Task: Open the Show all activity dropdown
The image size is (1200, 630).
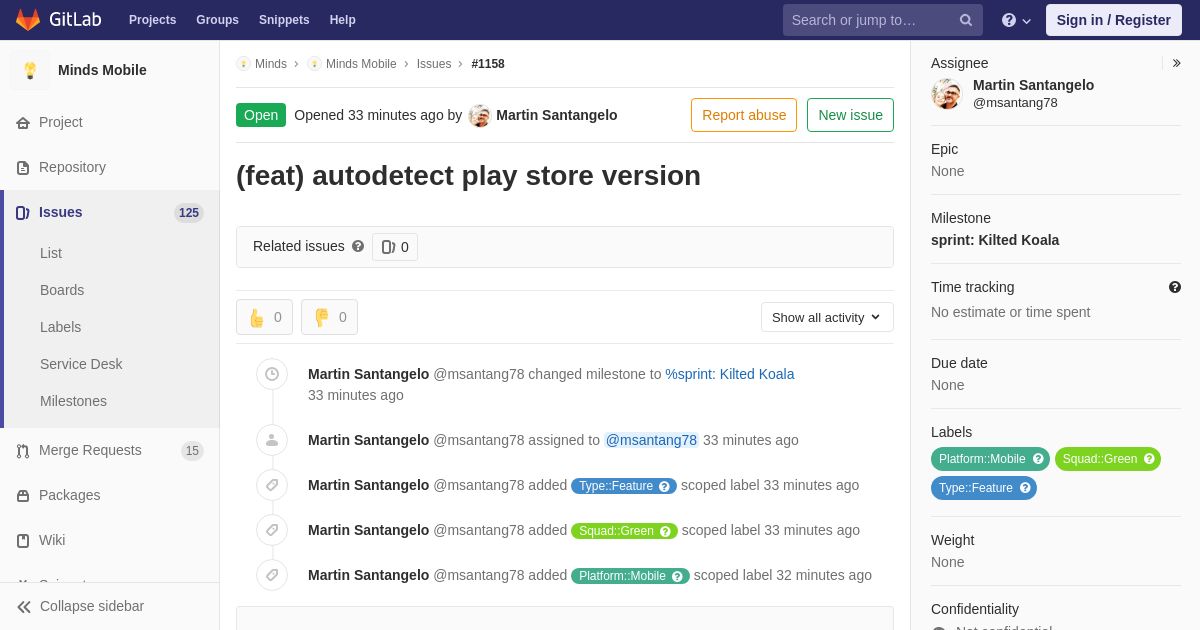Action: [827, 317]
